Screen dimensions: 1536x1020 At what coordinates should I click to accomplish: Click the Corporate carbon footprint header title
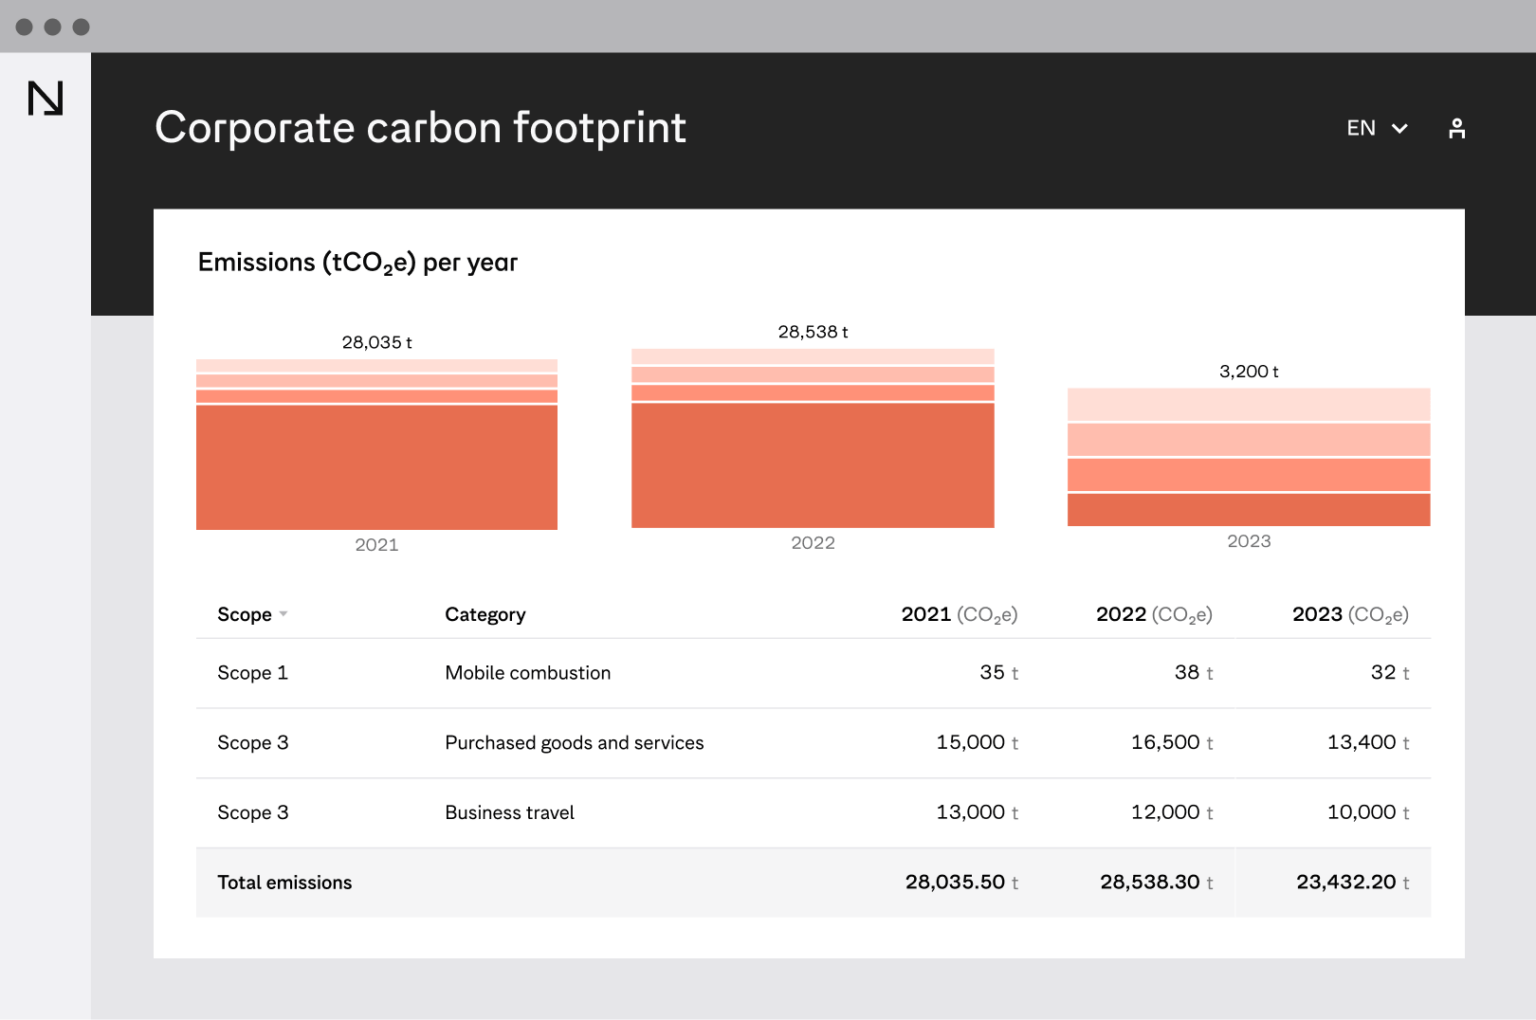(x=420, y=128)
